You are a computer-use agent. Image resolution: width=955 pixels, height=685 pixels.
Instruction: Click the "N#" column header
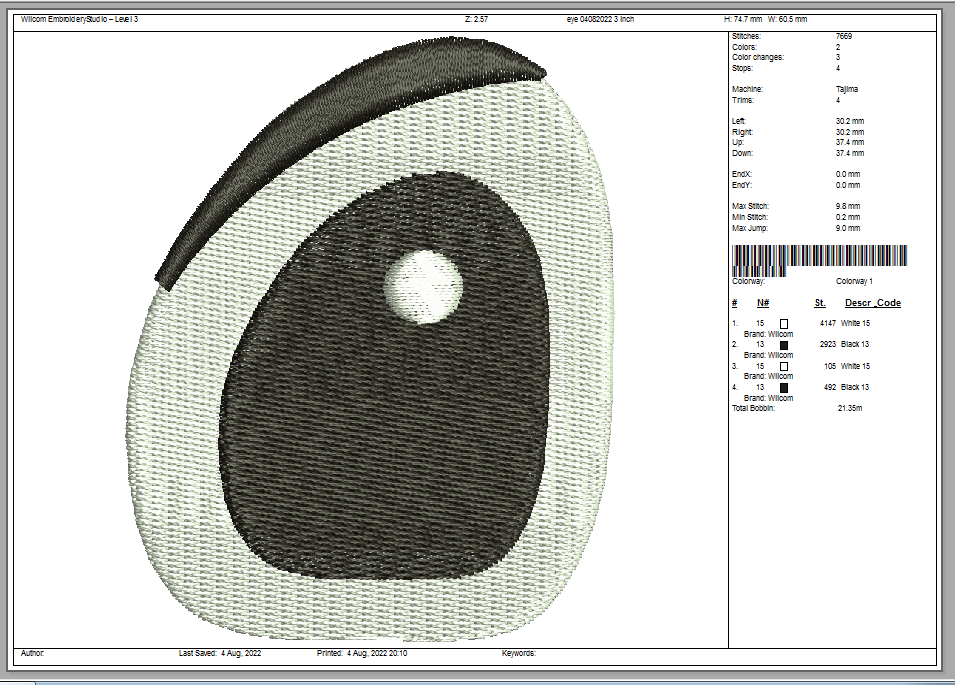click(x=762, y=303)
